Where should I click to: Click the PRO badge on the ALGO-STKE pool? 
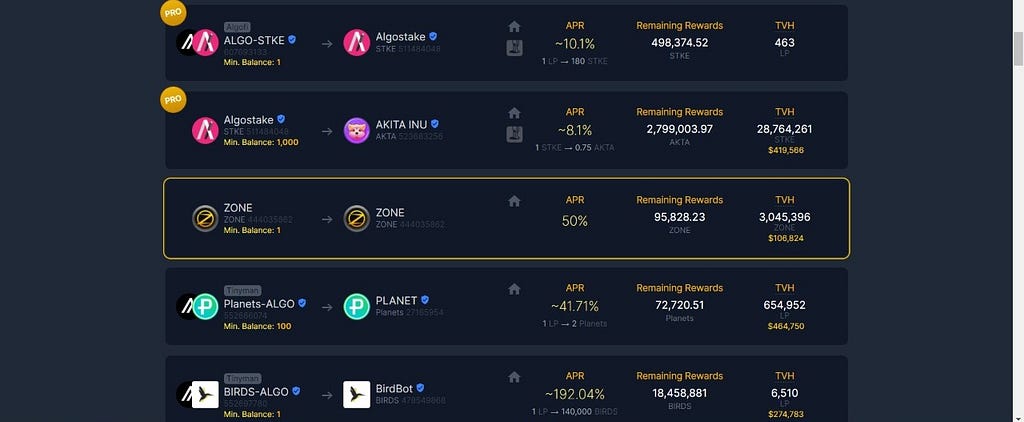pyautogui.click(x=173, y=12)
